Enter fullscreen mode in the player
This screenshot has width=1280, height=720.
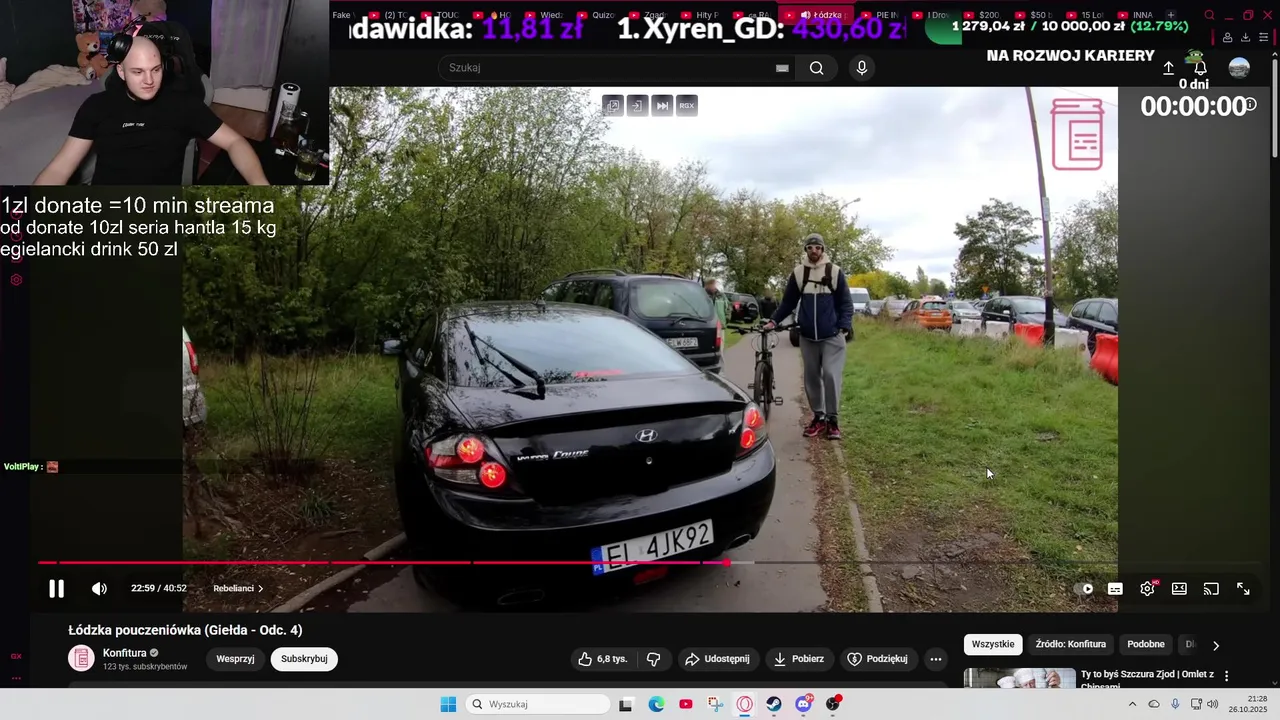(1243, 589)
